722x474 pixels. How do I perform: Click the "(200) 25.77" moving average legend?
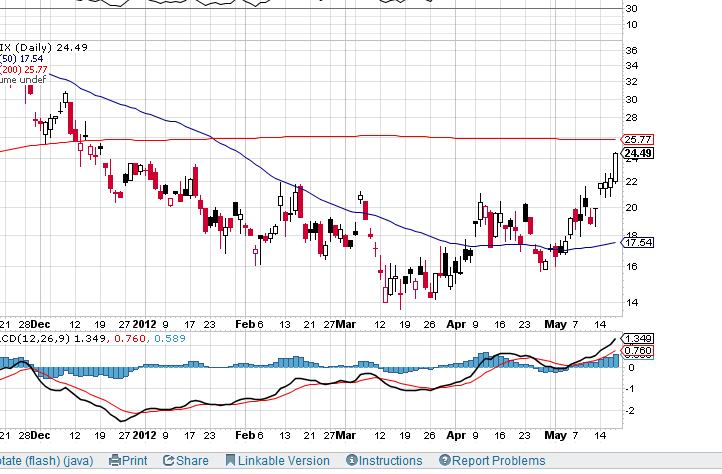click(23, 70)
